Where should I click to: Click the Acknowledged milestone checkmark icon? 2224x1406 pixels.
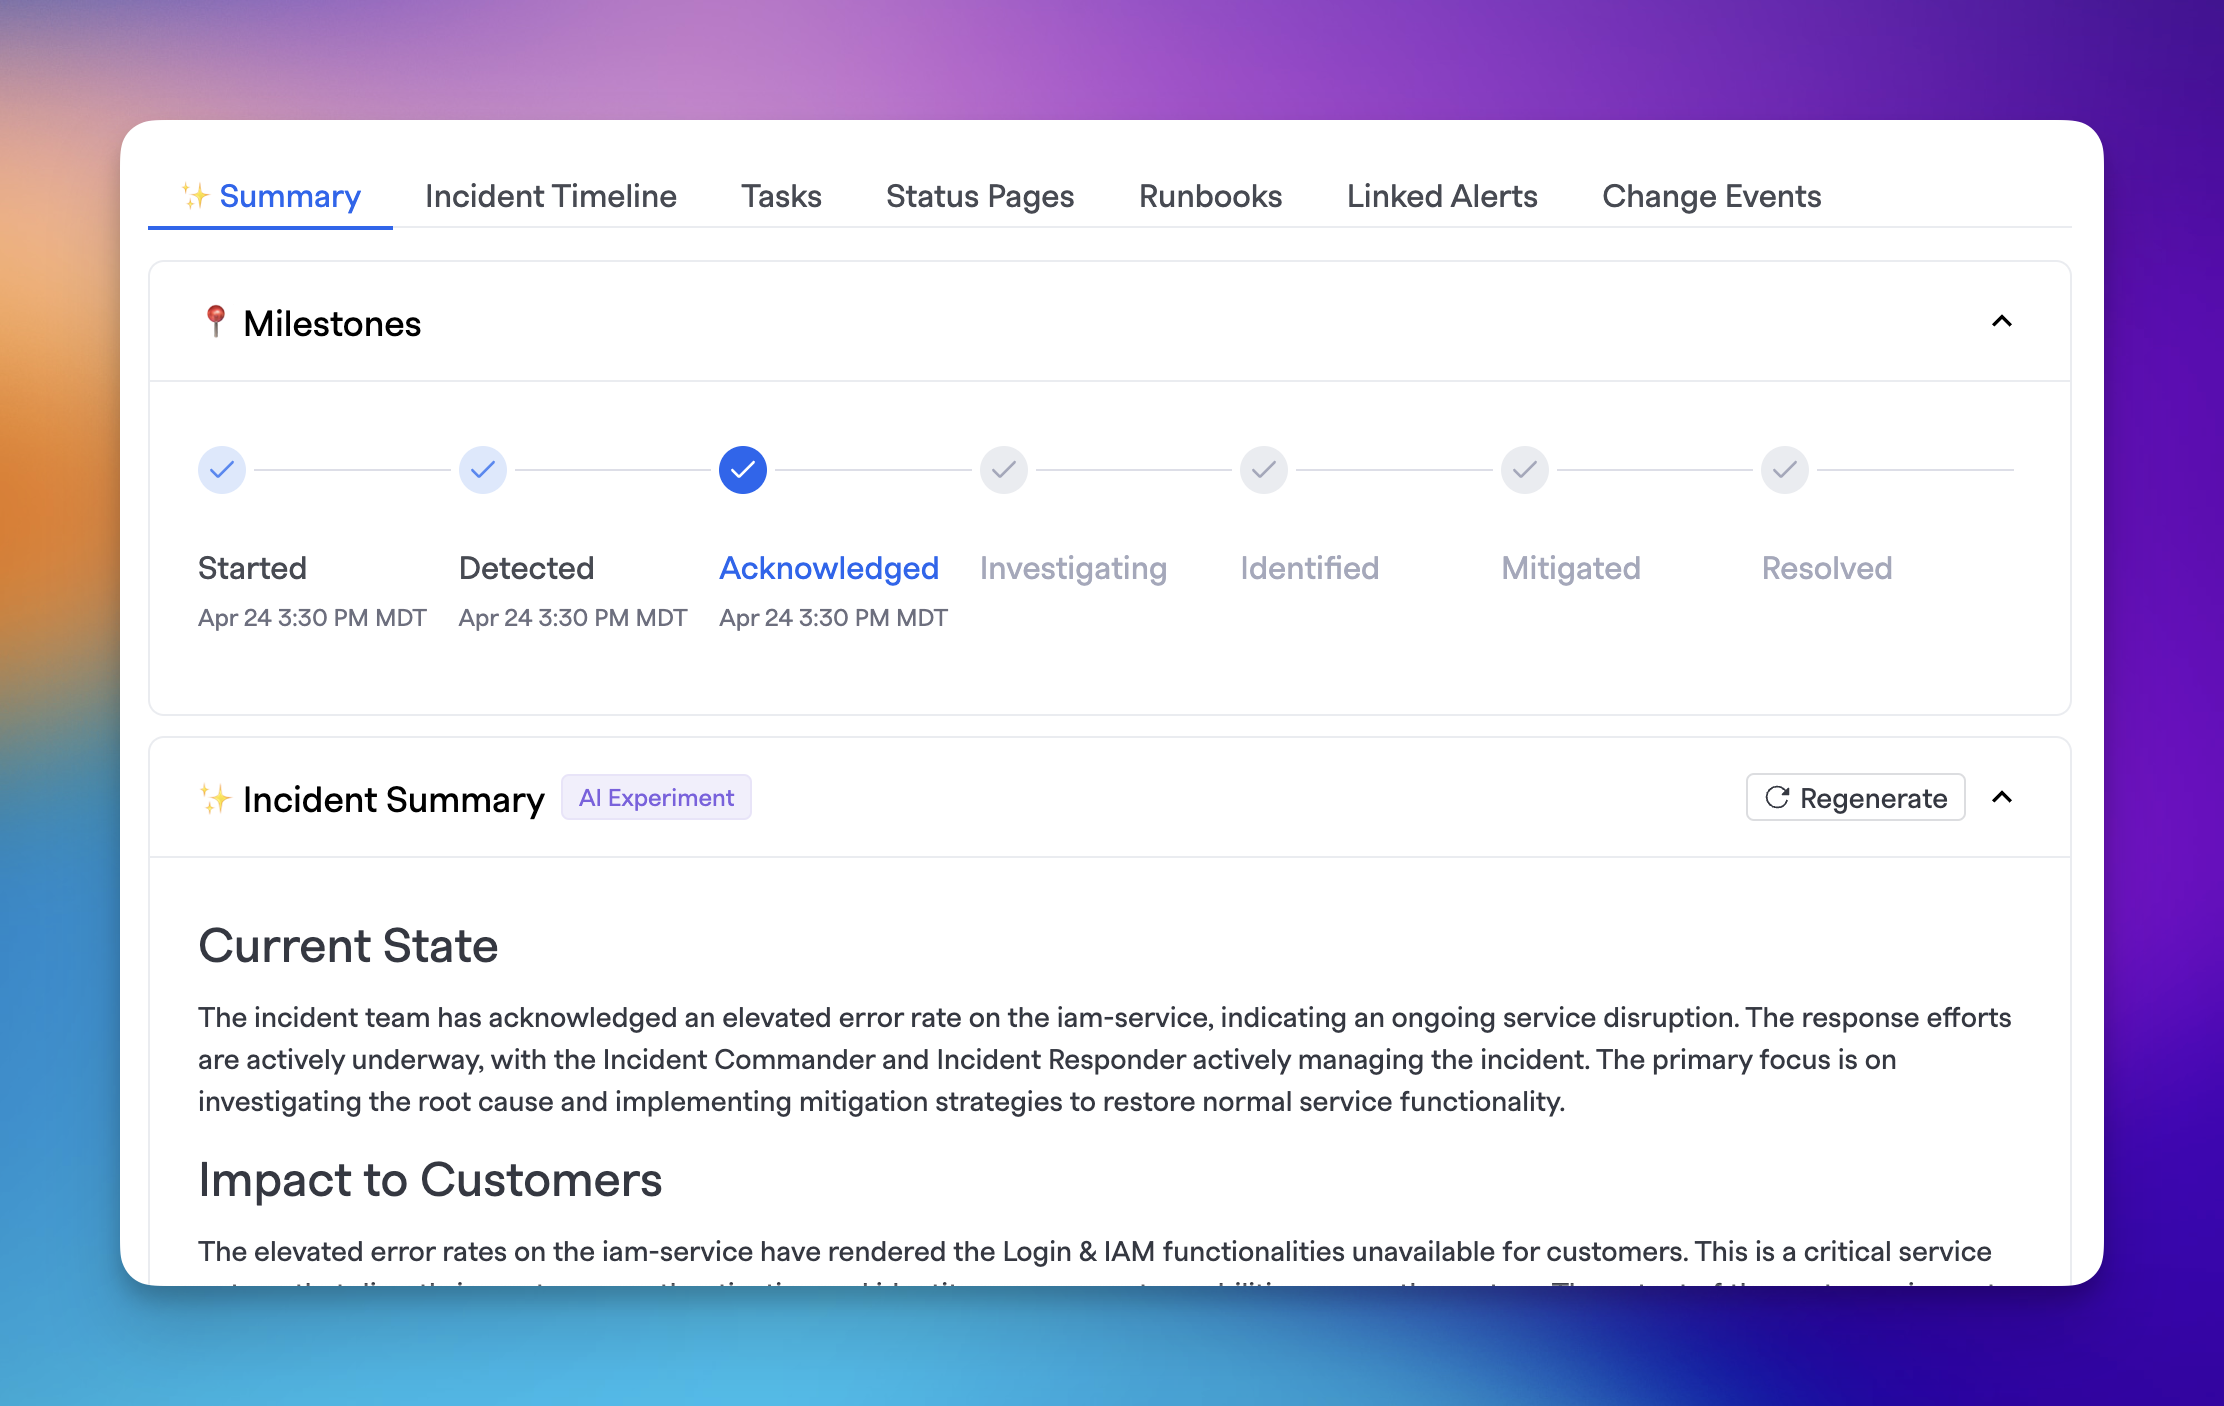742,470
